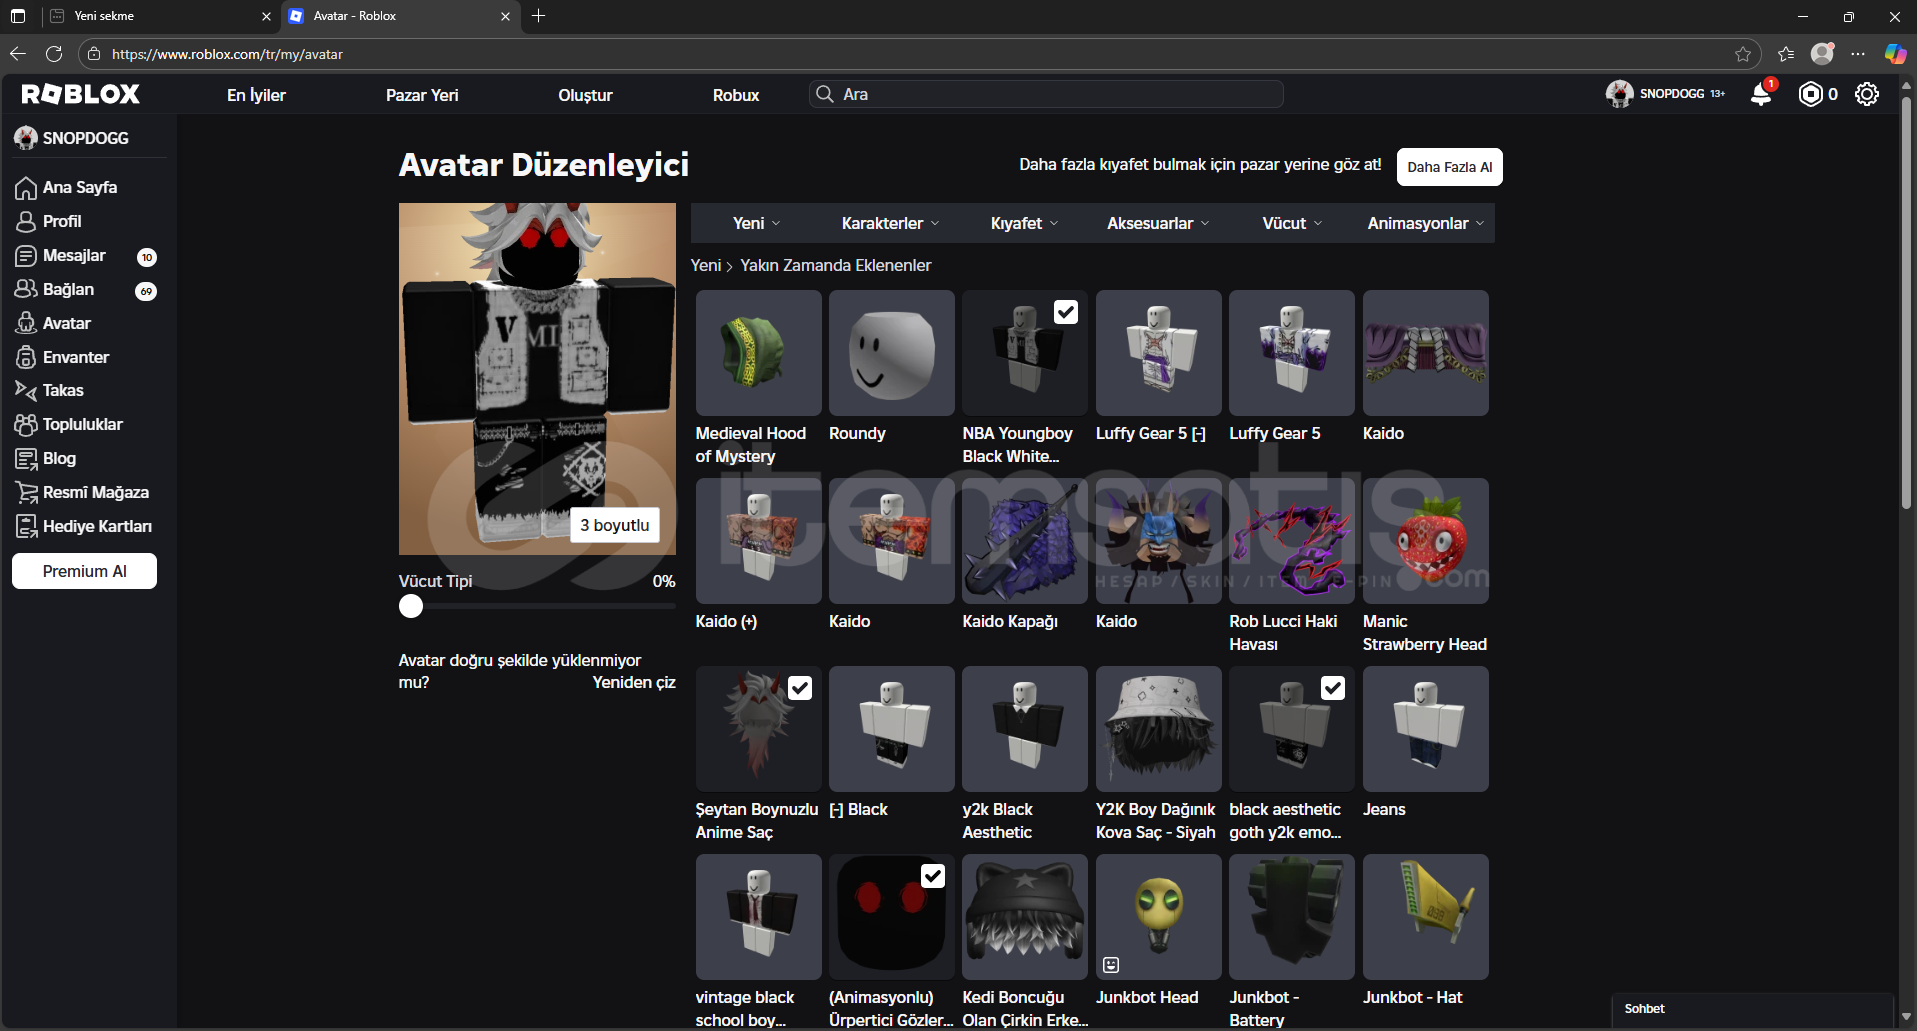Open Takas trade icon in sidebar
Screen dimensions: 1917x1031
point(26,391)
